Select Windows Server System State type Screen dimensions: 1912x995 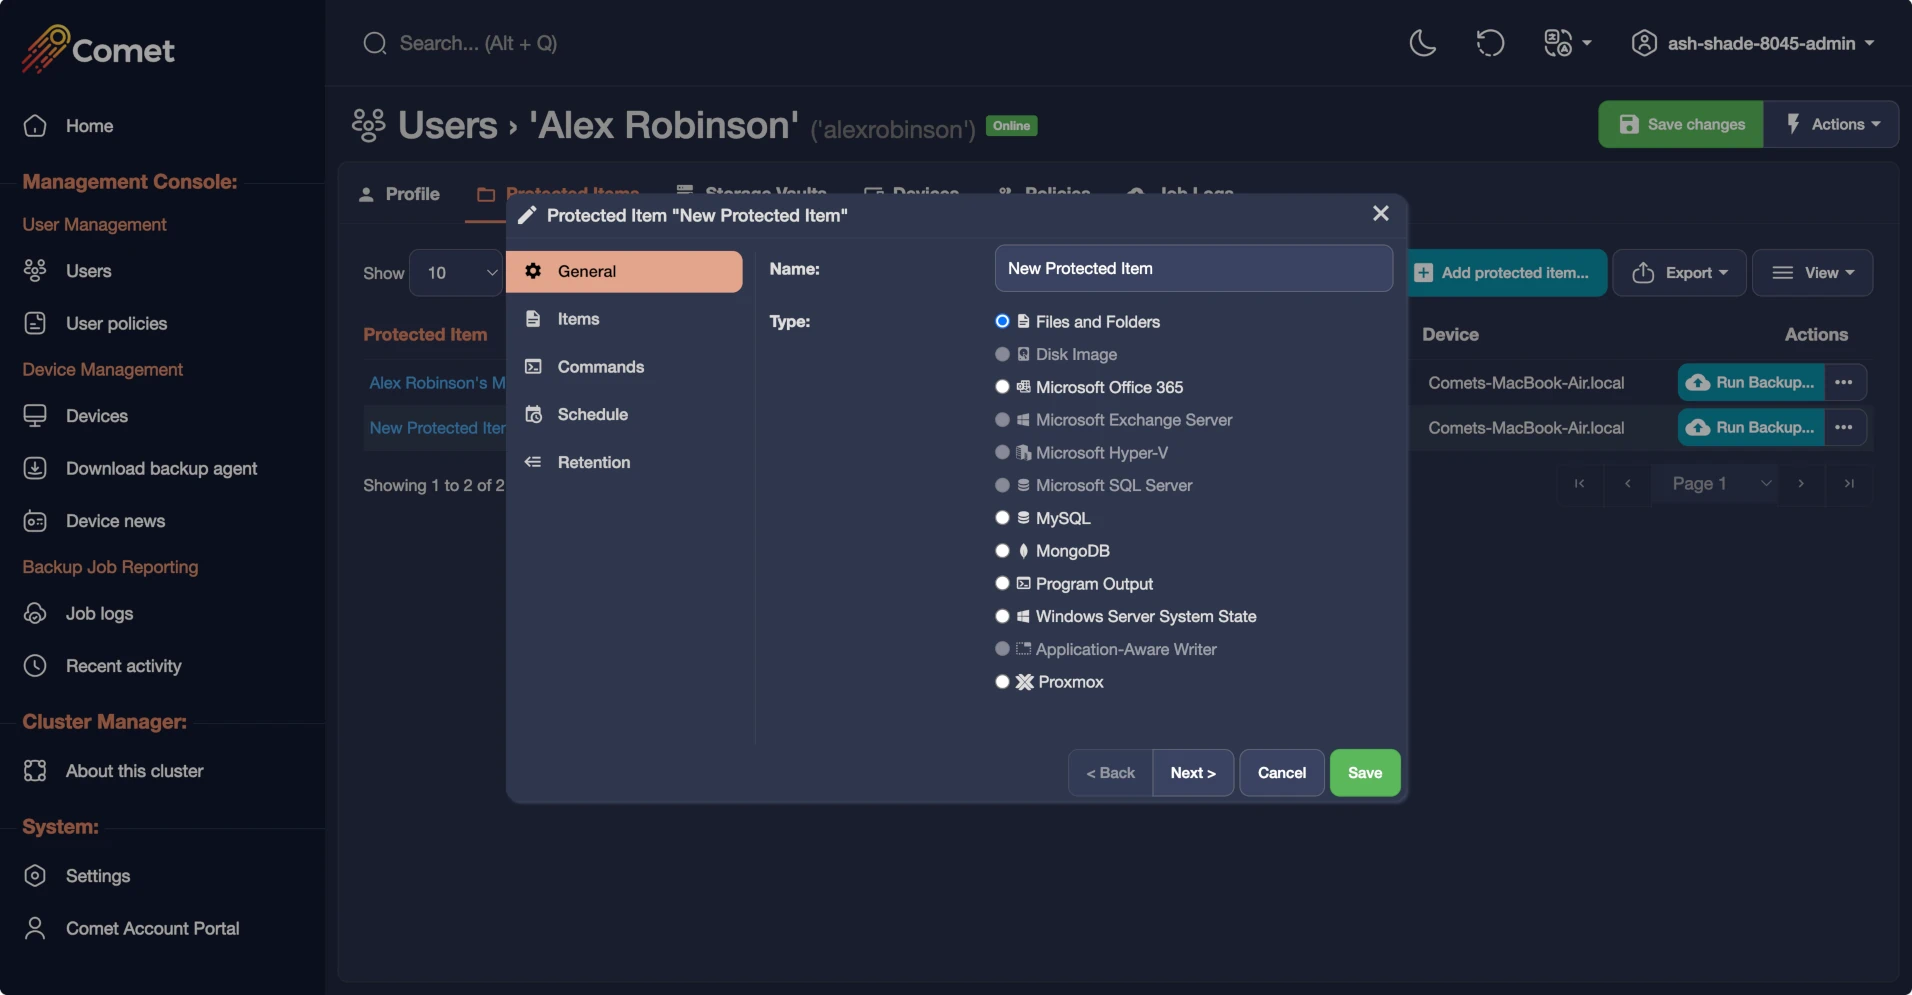(1002, 616)
